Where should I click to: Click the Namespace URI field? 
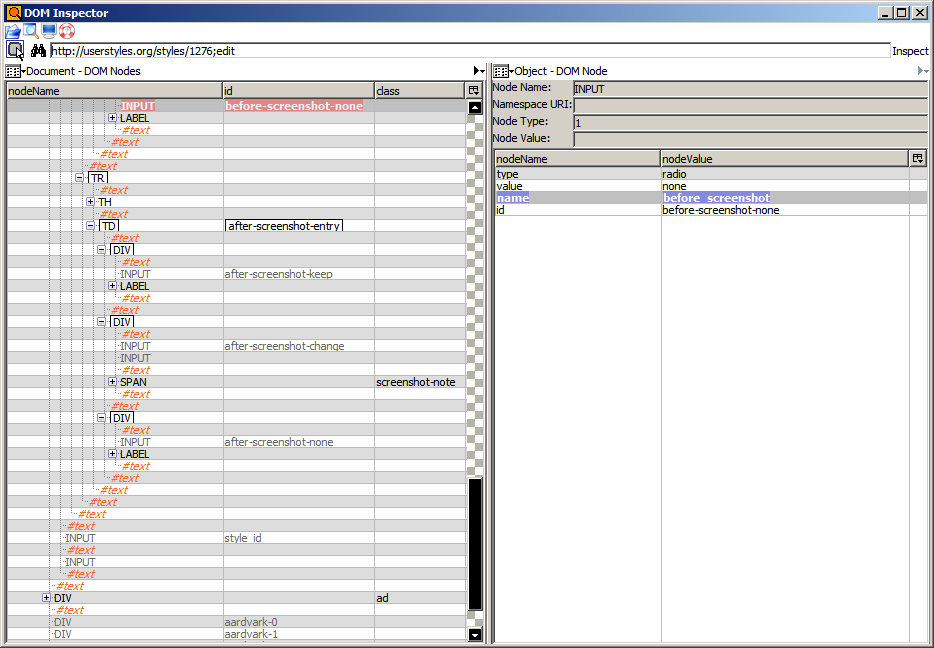click(x=750, y=105)
